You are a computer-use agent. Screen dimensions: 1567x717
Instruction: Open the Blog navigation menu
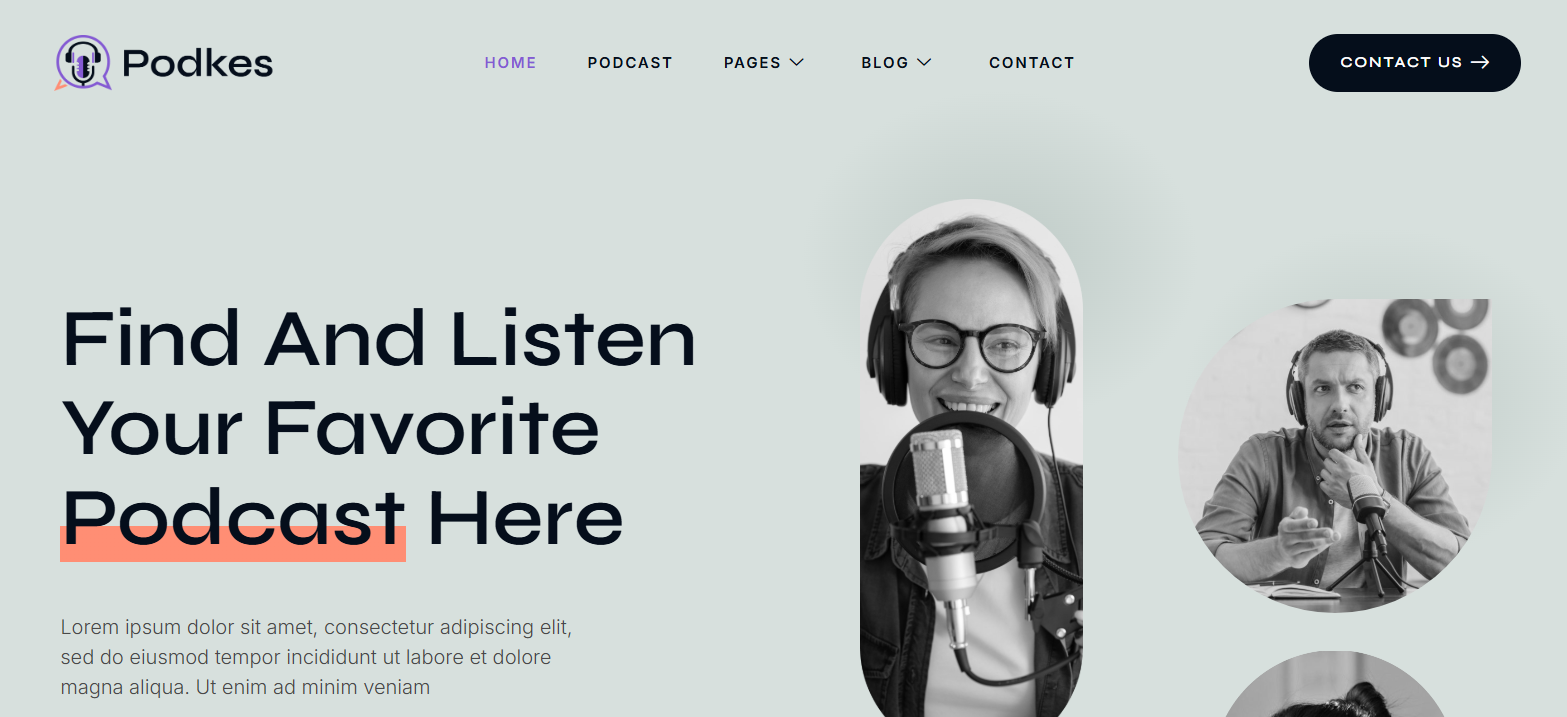[x=897, y=63]
